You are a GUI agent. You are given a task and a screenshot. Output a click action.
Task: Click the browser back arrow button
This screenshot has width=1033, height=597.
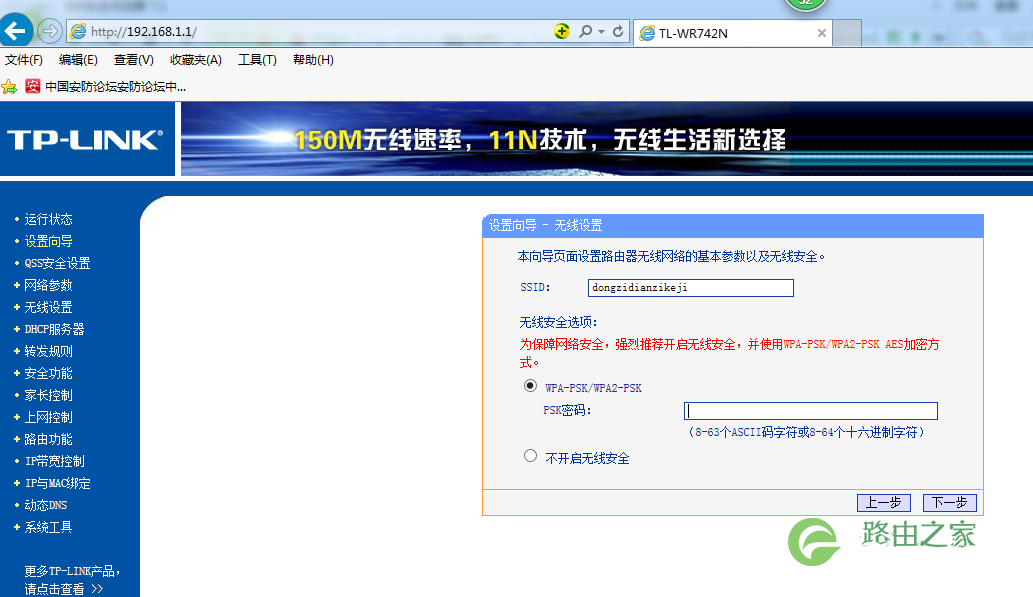pos(15,30)
